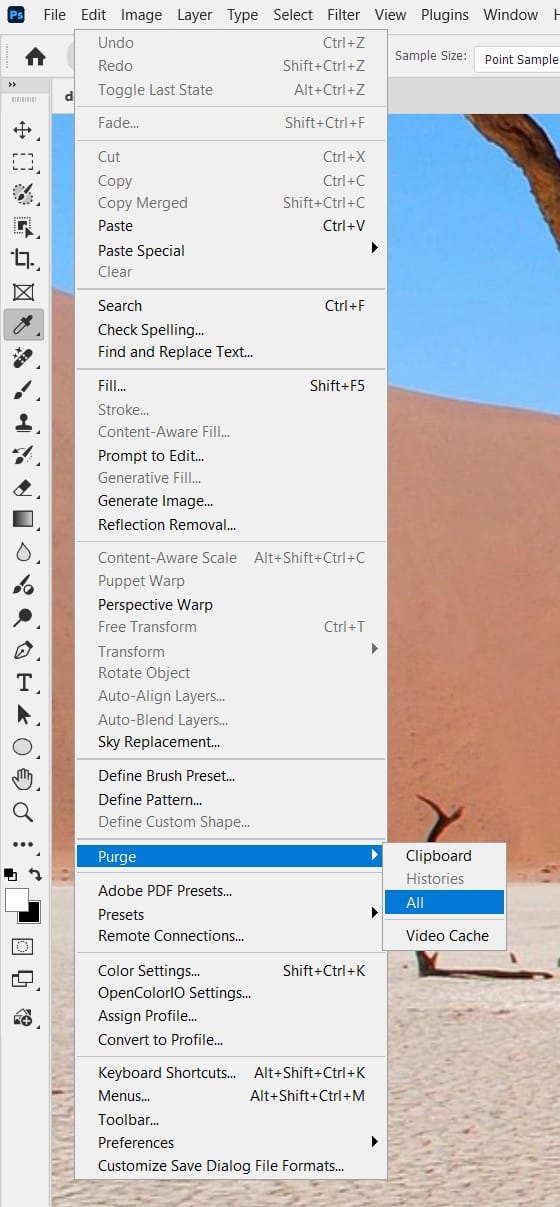Open the Type menu
This screenshot has height=1207, width=560.
click(243, 15)
